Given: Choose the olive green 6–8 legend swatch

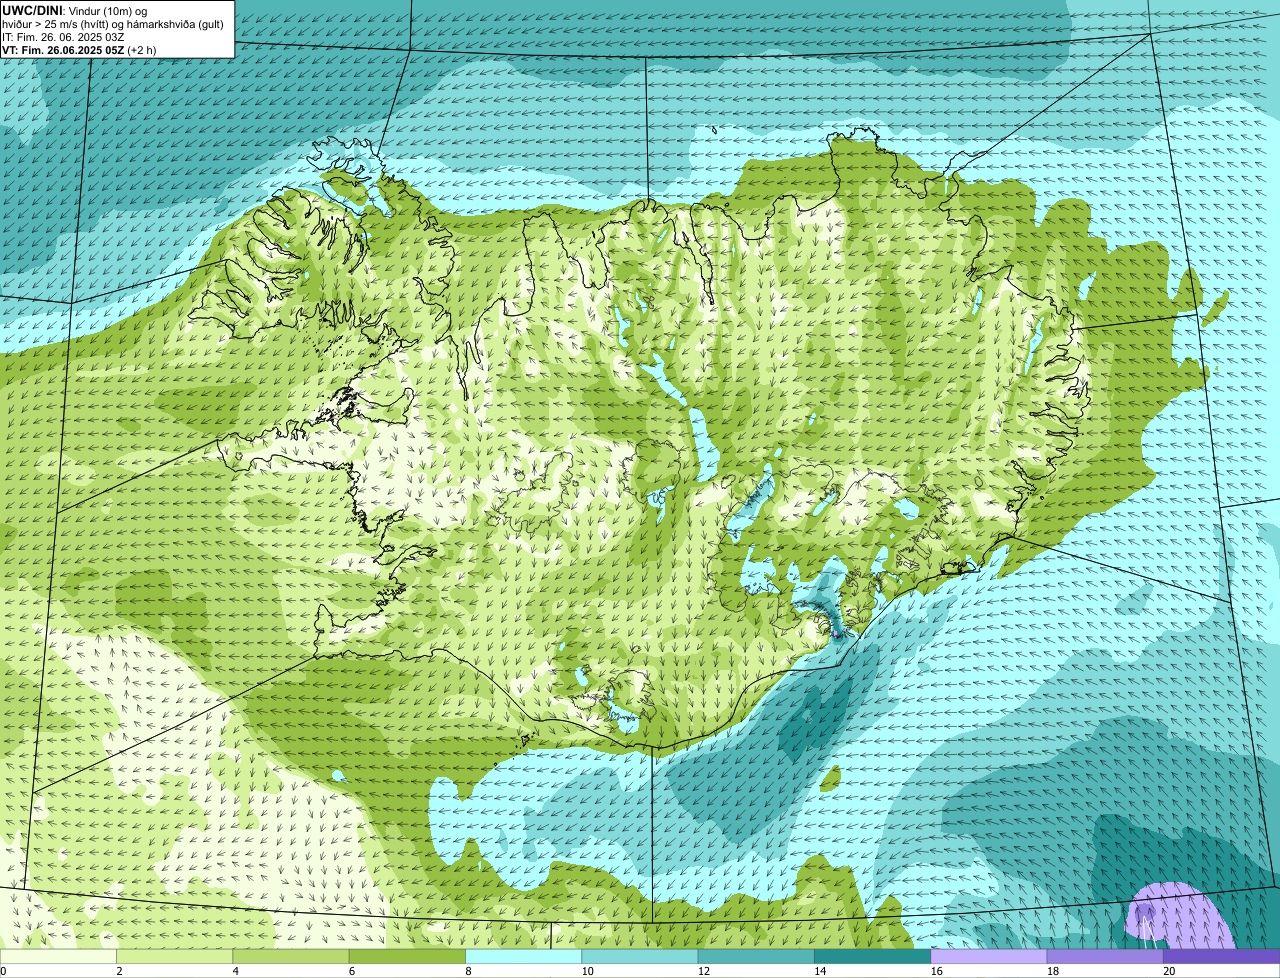Looking at the screenshot, I should [407, 956].
